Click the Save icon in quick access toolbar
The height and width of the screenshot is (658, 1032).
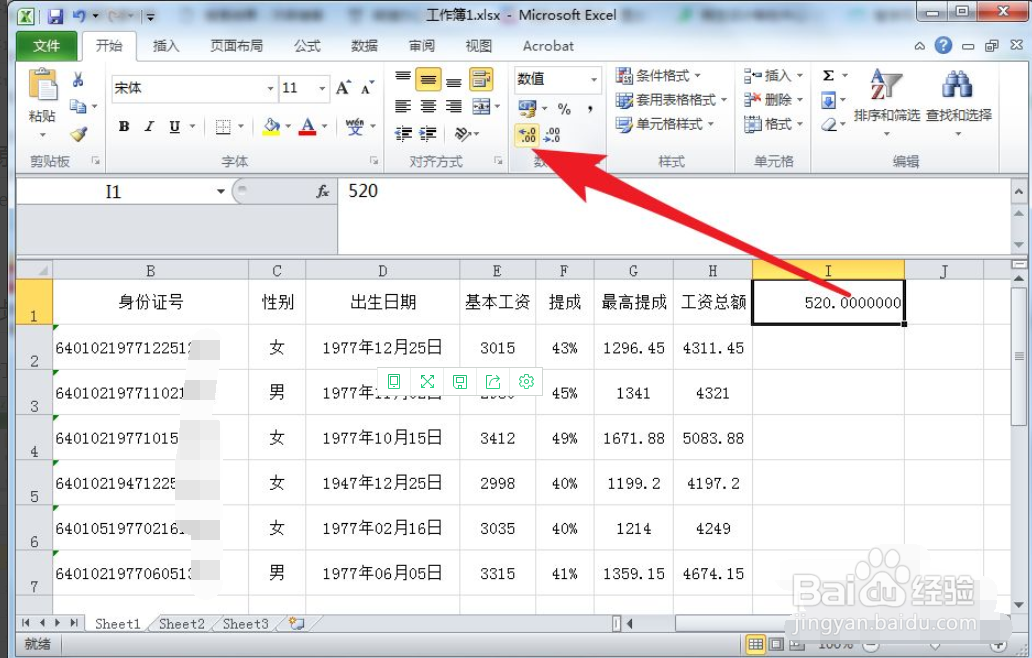[x=55, y=16]
